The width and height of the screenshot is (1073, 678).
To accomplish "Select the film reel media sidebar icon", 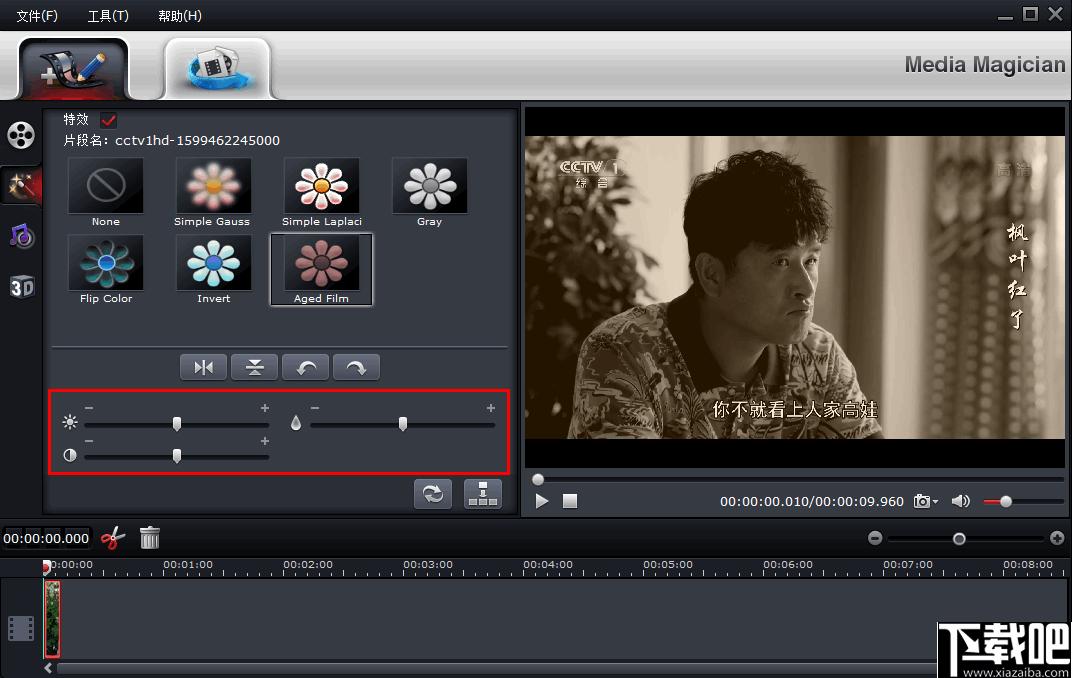I will coord(21,135).
